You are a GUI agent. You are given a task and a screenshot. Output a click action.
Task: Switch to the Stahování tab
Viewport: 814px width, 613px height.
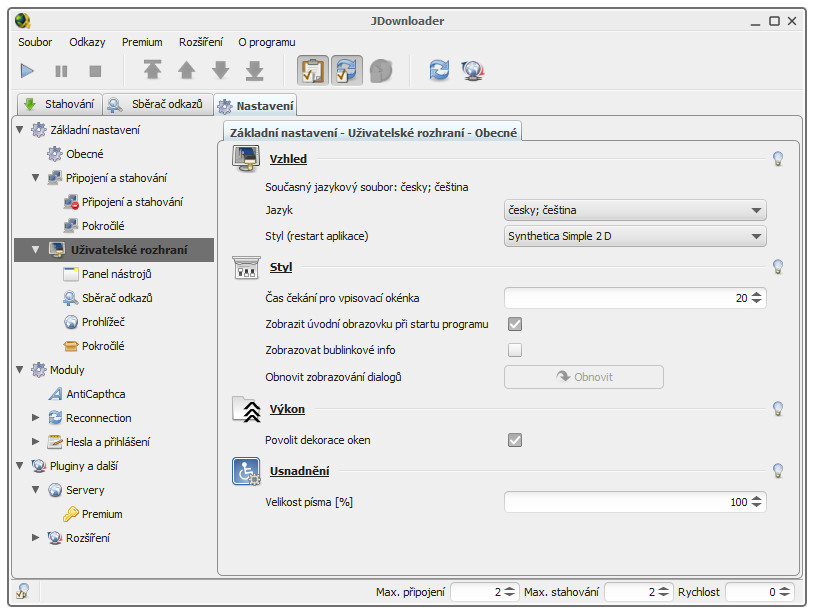coord(59,104)
